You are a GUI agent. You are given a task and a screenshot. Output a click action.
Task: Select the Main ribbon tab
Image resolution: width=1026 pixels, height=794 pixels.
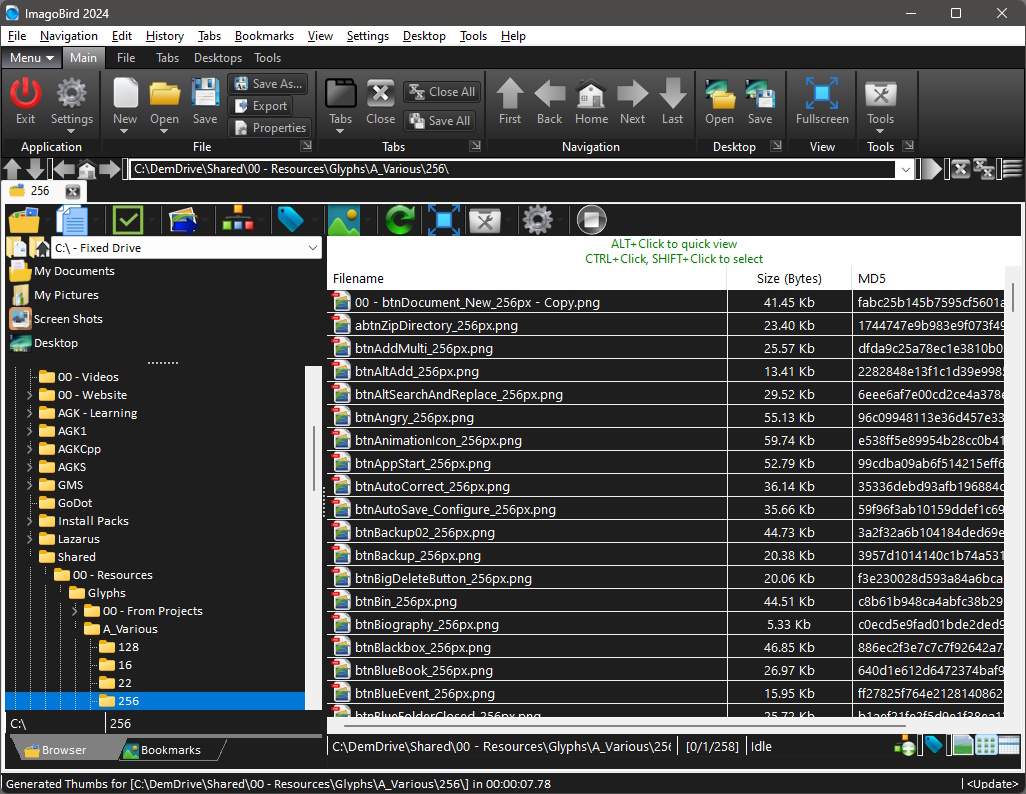click(x=83, y=58)
